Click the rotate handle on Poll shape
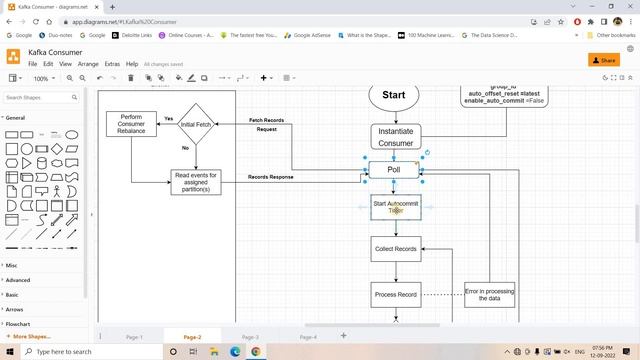 pyautogui.click(x=427, y=153)
